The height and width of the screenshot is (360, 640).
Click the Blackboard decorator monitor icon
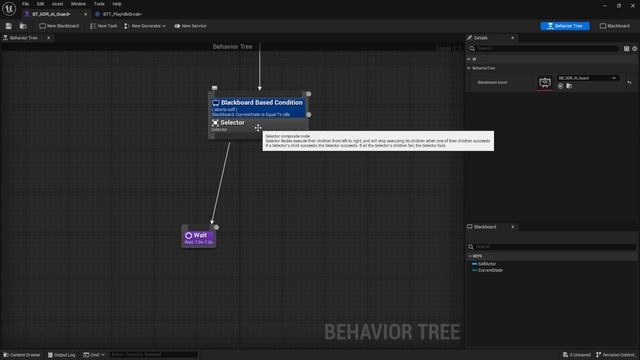coord(216,103)
